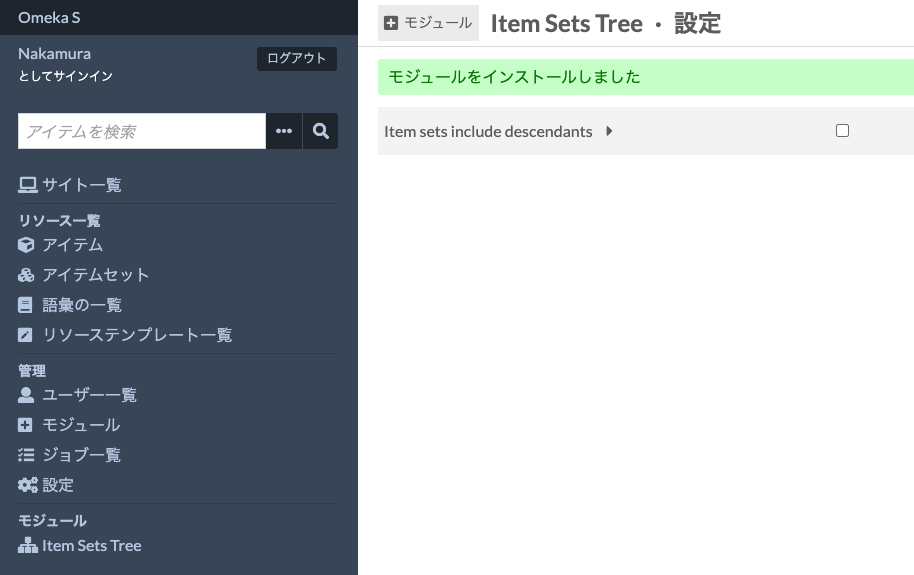Open リソーステンプレート一覧 page
The height and width of the screenshot is (575, 914).
pyautogui.click(x=137, y=335)
